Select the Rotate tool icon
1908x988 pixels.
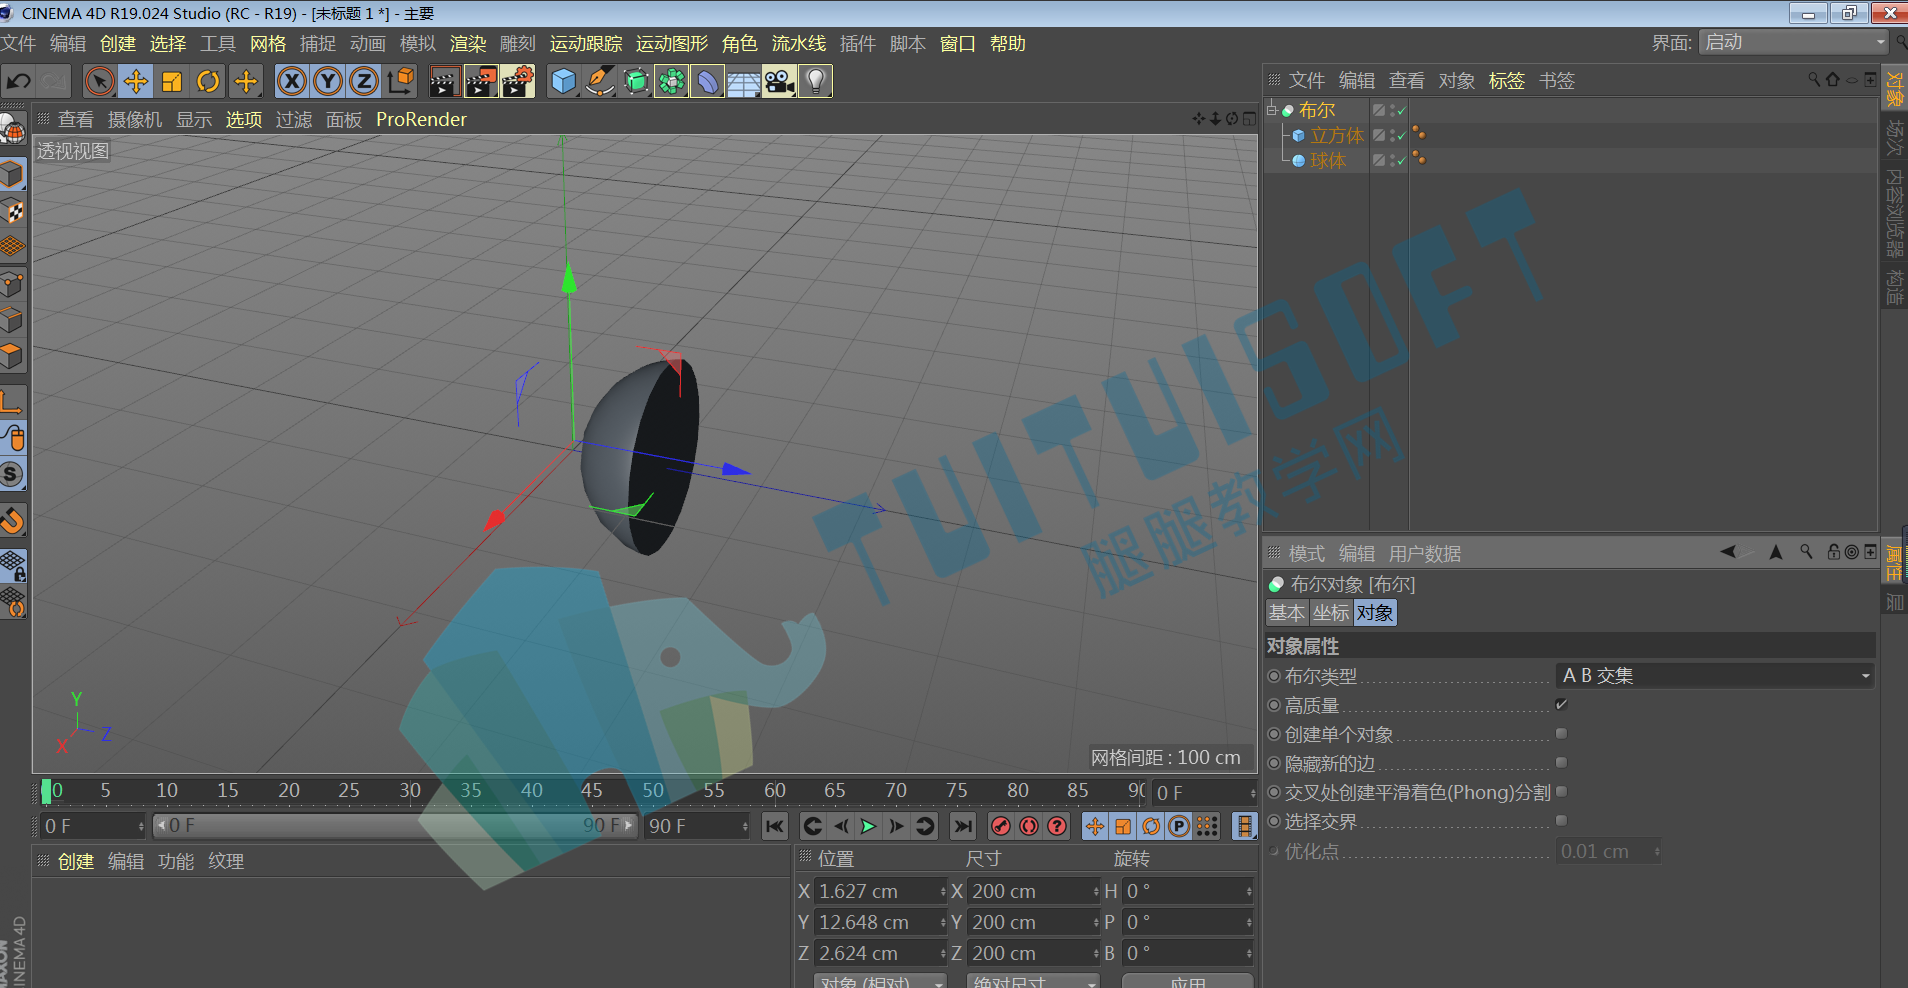pos(208,81)
